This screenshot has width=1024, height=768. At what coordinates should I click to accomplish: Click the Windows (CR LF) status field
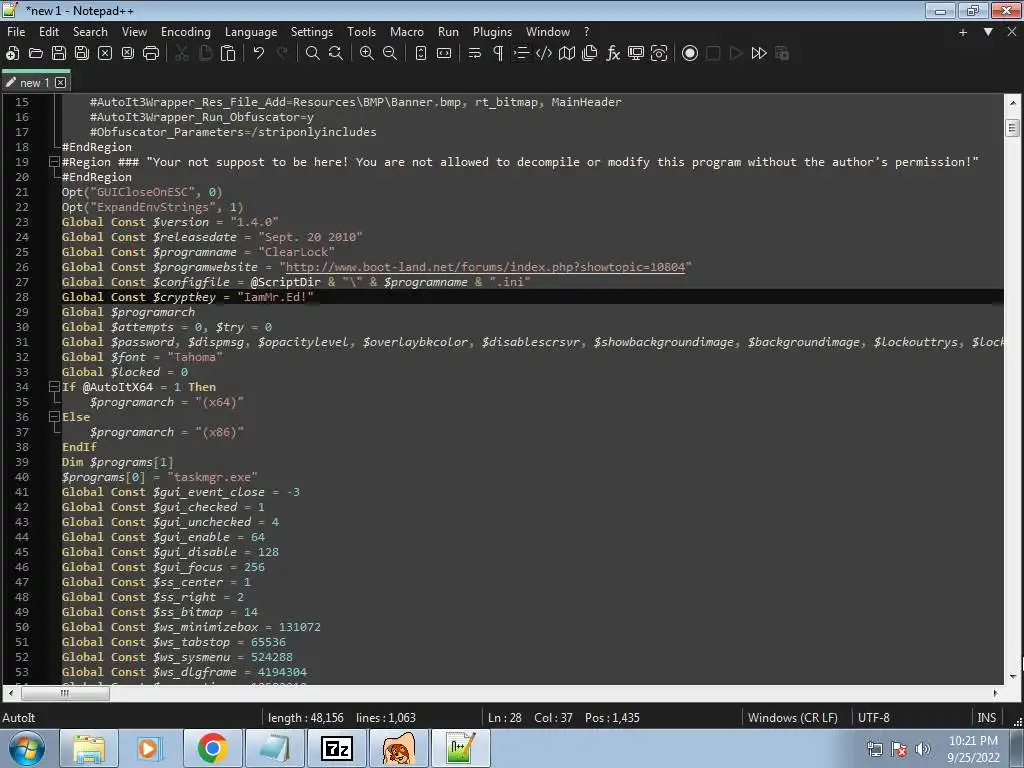793,718
